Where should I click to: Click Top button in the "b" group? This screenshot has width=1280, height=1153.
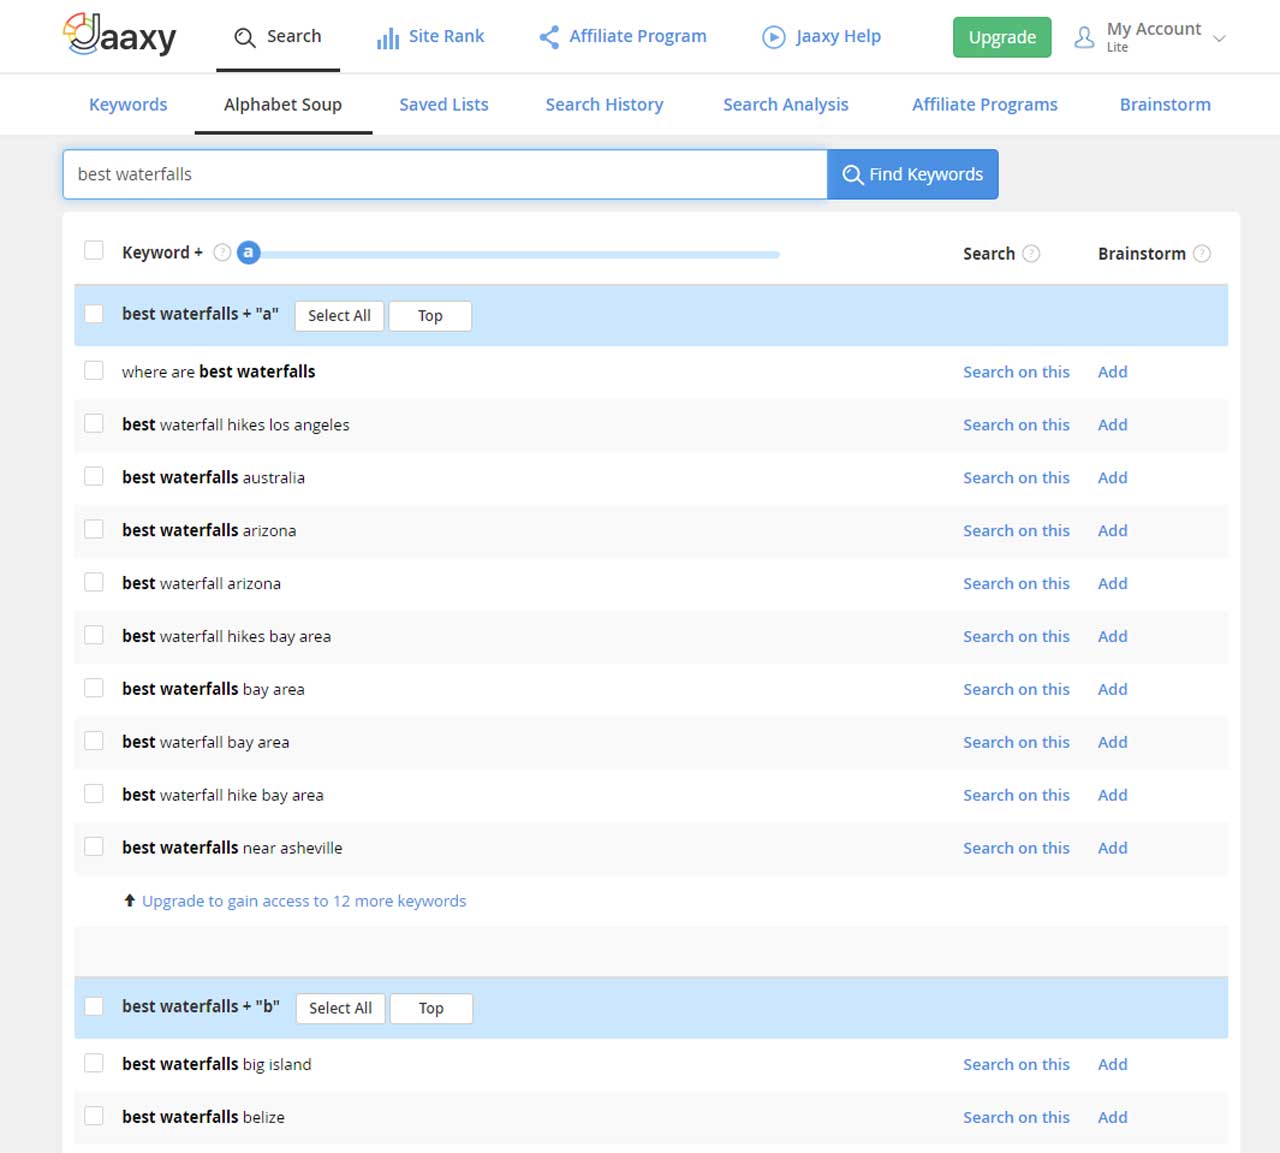click(x=431, y=1008)
